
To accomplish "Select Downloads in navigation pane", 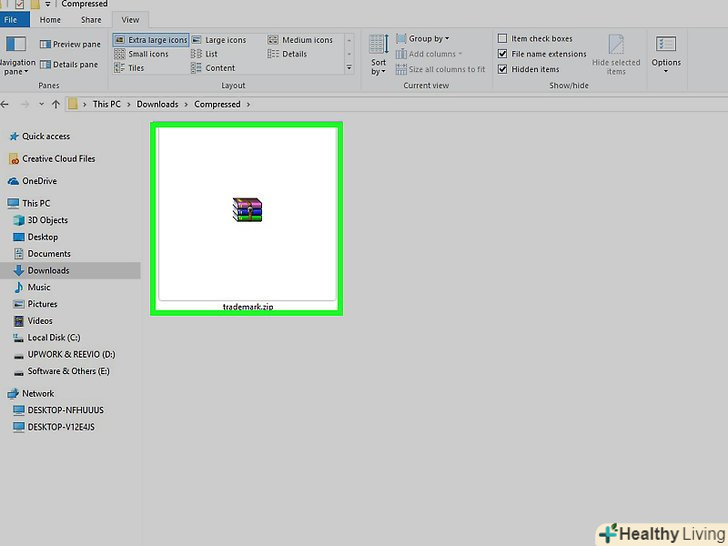I will tap(70, 270).
